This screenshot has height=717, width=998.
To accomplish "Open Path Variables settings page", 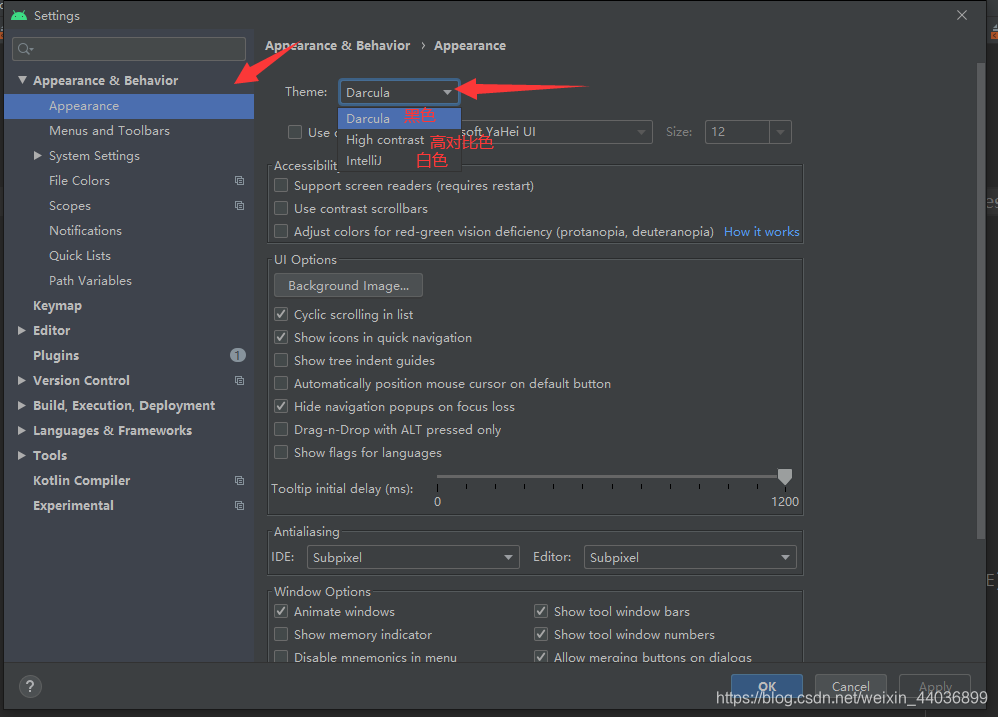I will (90, 281).
